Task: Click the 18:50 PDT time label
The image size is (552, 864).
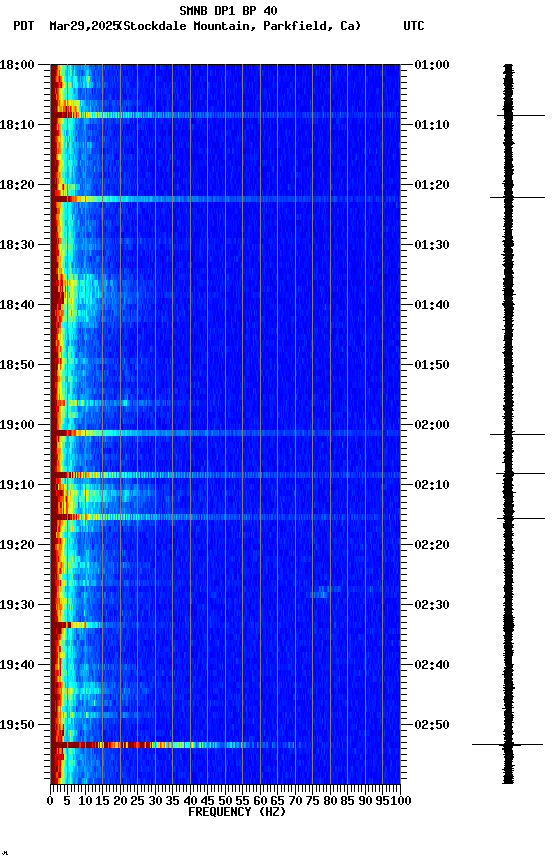Action: pyautogui.click(x=17, y=365)
